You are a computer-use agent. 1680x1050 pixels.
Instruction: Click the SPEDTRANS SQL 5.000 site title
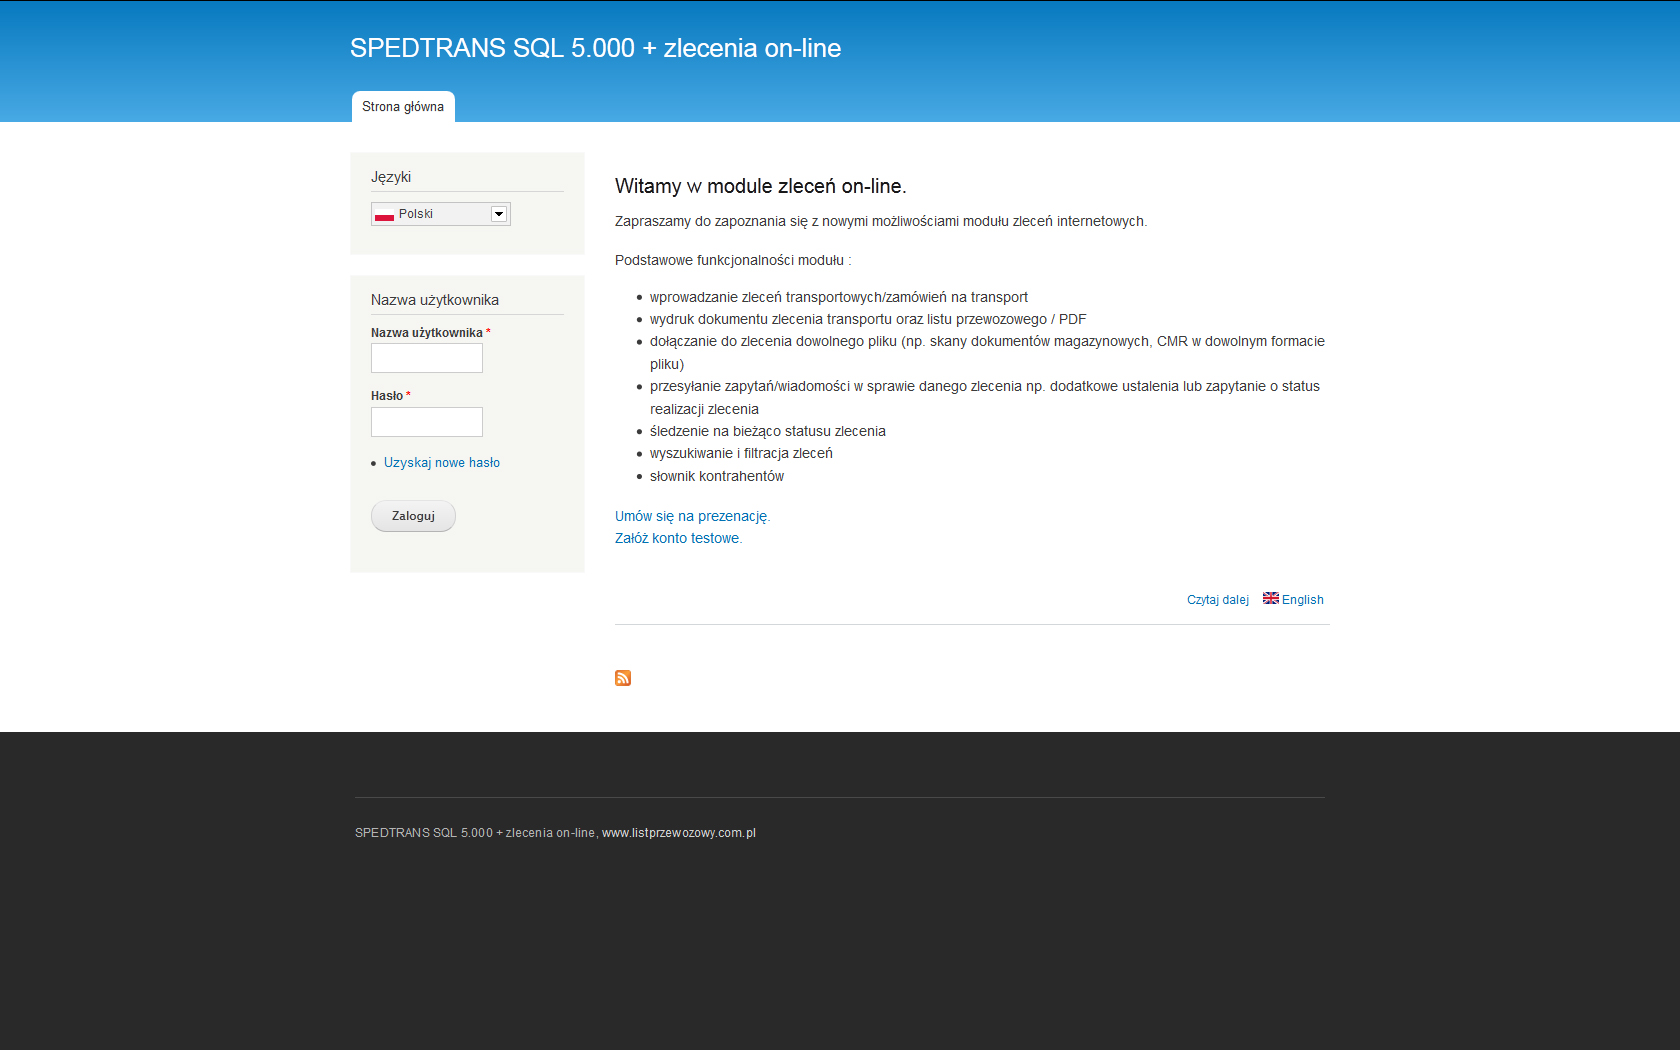tap(595, 48)
